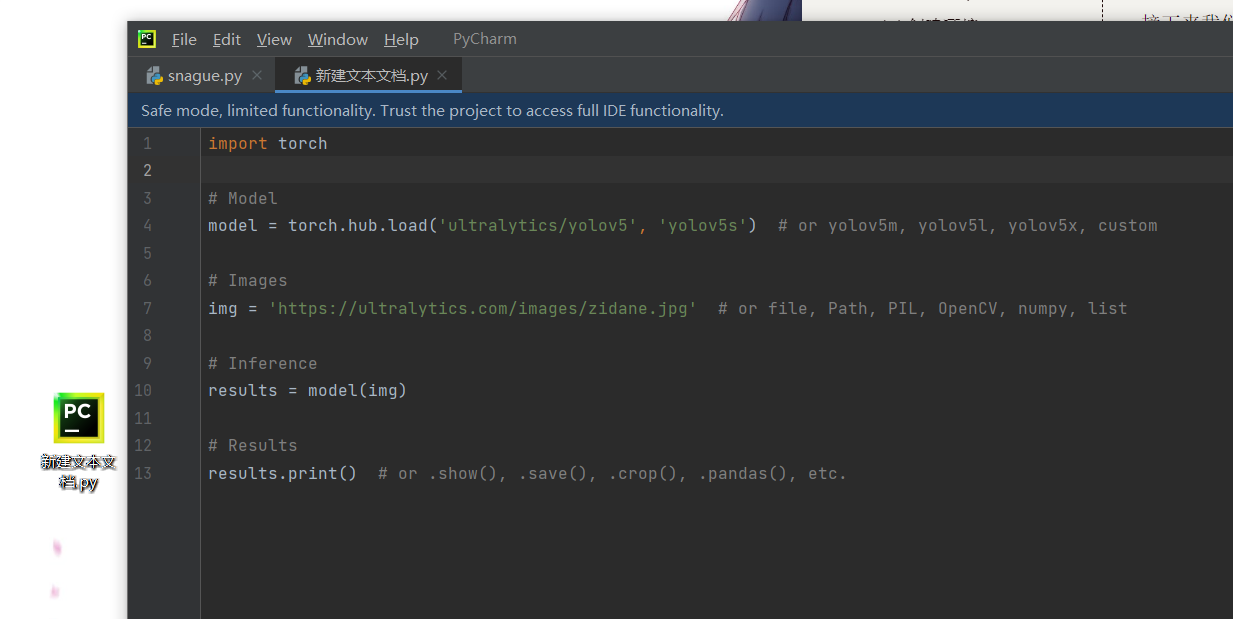The width and height of the screenshot is (1233, 619).
Task: Close the 新建文本文档.py editor tab
Action: (x=442, y=76)
